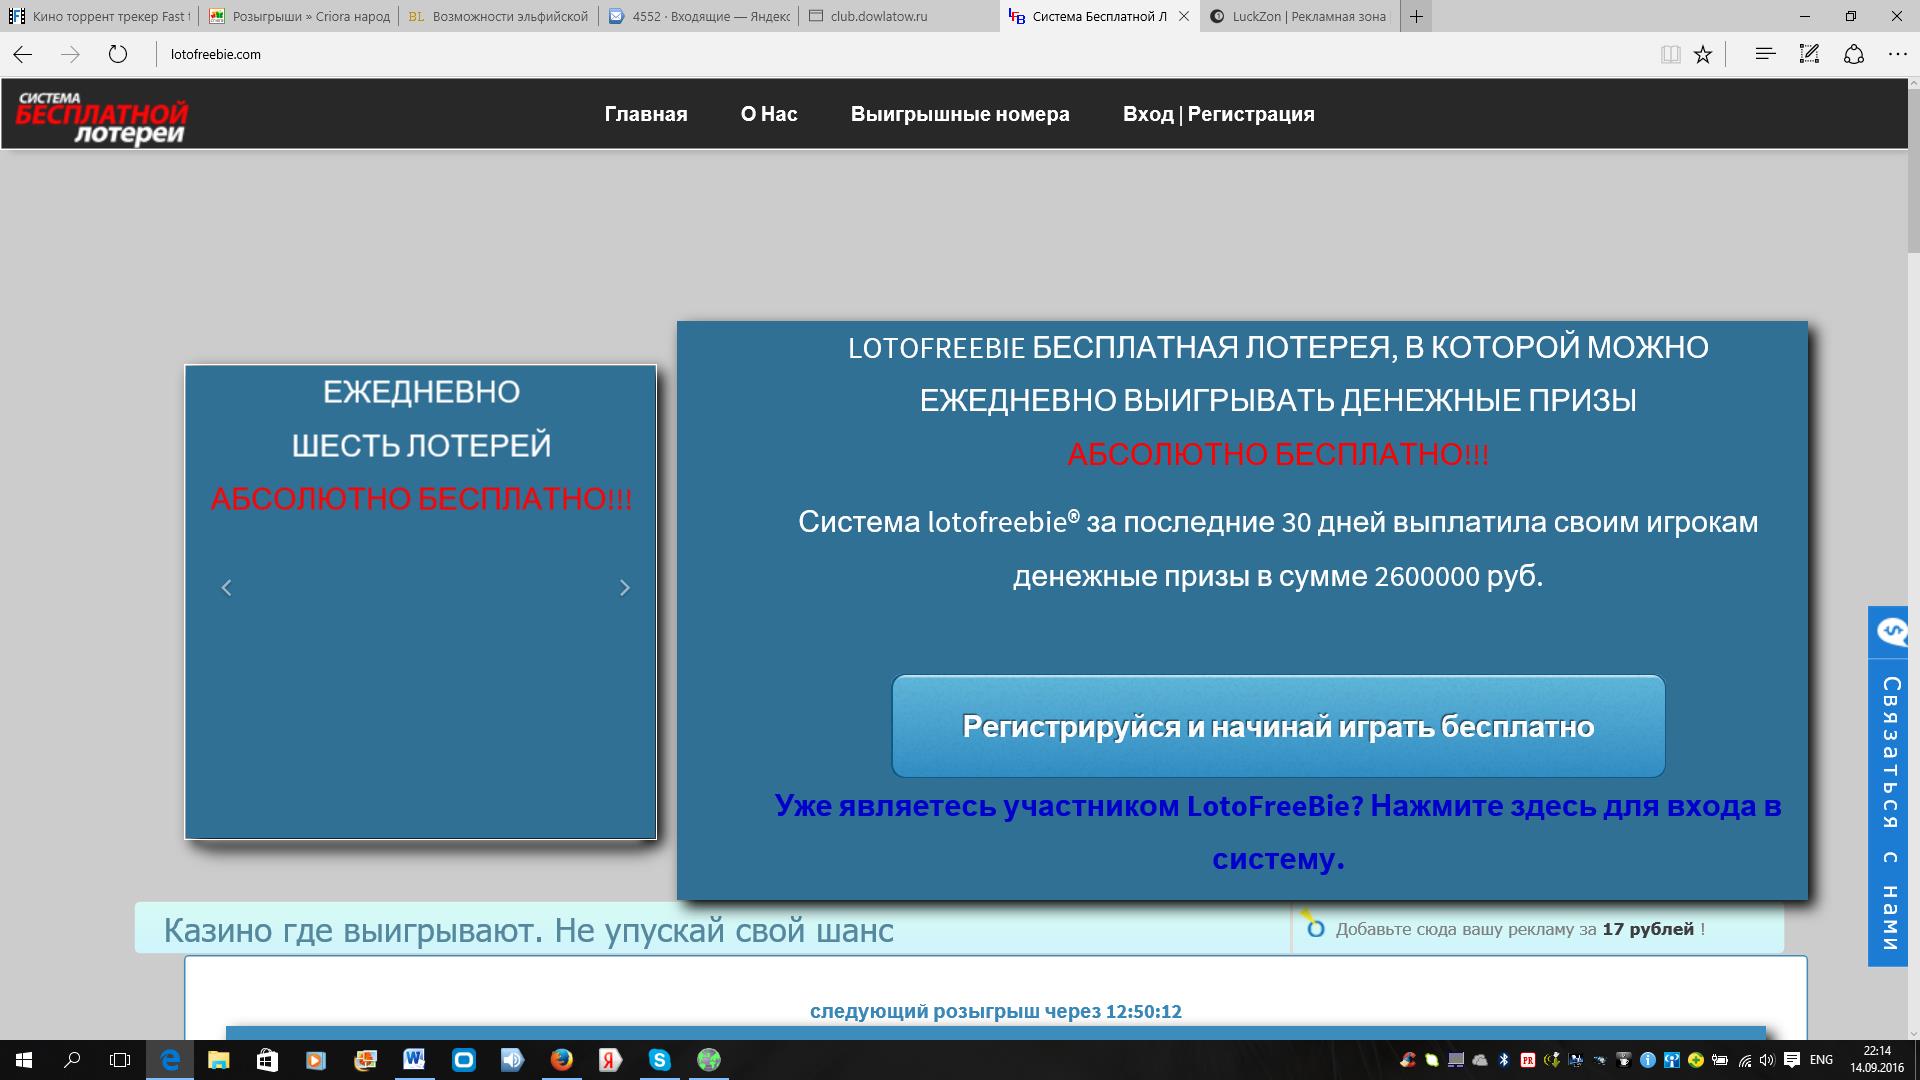Open Edge More actions menu (three dots)
Viewport: 1920px width, 1080px height.
coord(1897,54)
